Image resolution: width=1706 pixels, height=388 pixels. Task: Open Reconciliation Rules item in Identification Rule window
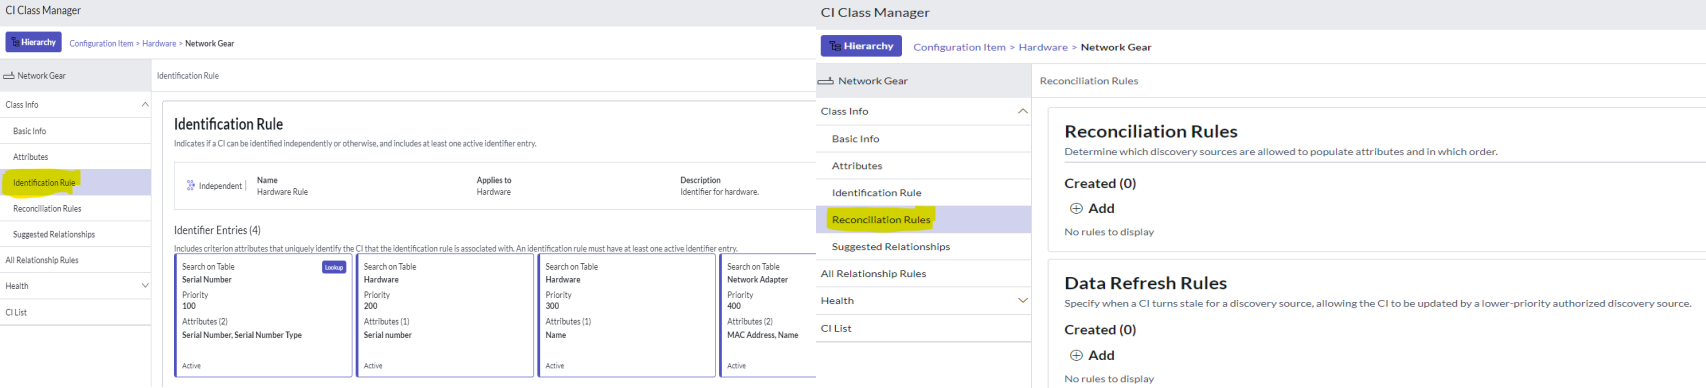75,209
